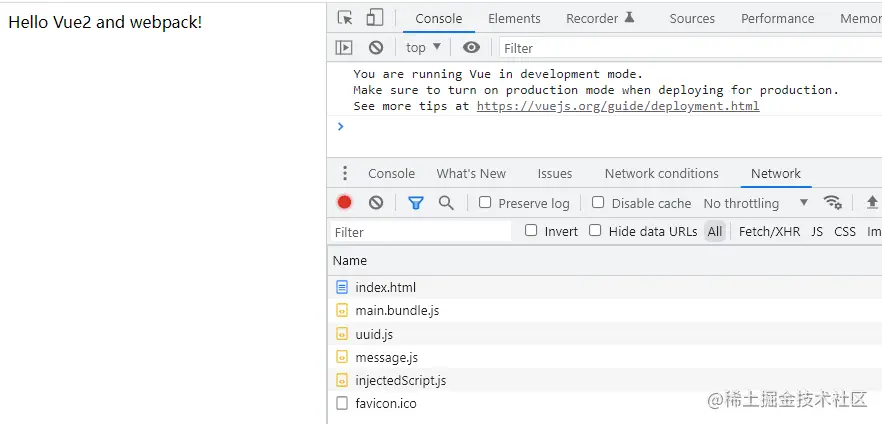The height and width of the screenshot is (424, 882).
Task: Open network conditions wifi gear icon
Action: (x=832, y=202)
